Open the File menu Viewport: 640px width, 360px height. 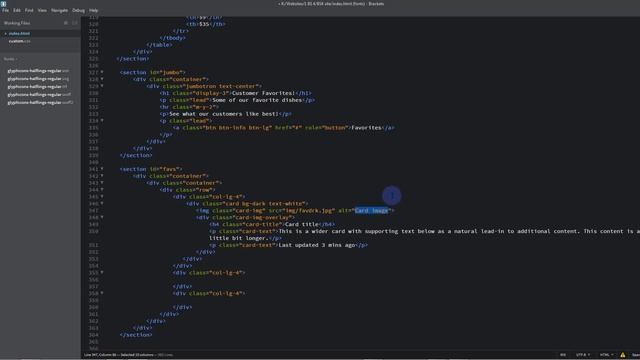tap(5, 10)
